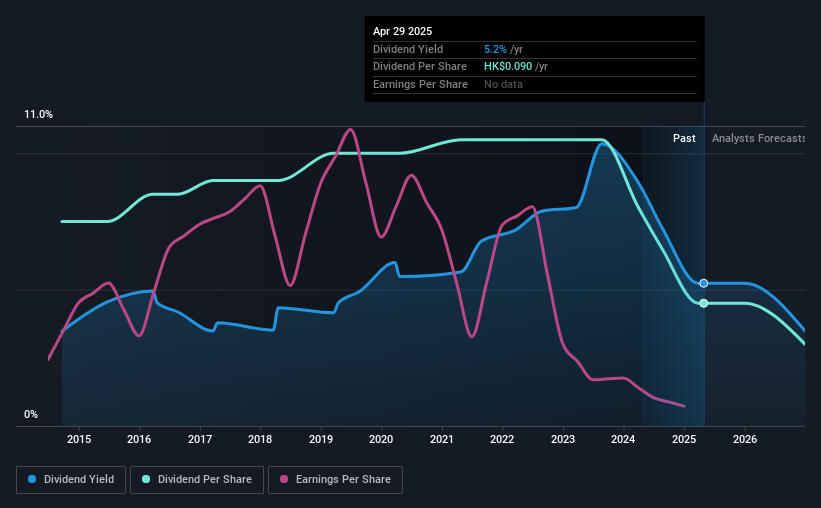Screen dimensions: 821x508
Task: Click the Dividend Yield tooltip row label
Action: (408, 49)
